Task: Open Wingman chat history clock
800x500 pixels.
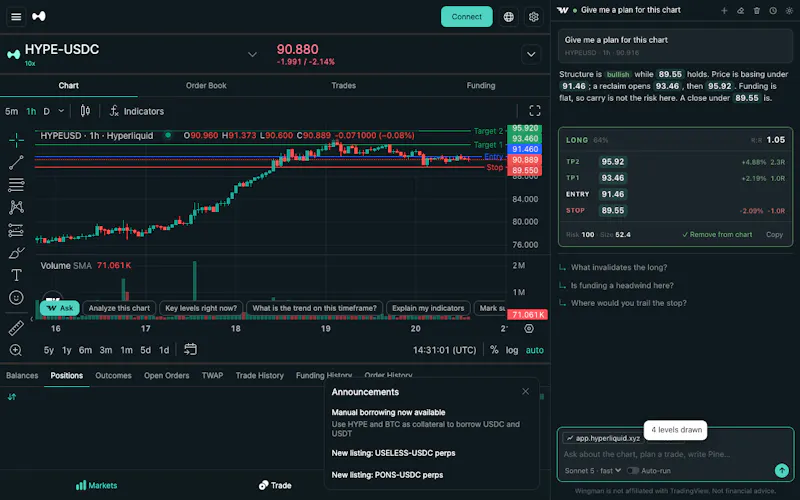Action: click(773, 10)
